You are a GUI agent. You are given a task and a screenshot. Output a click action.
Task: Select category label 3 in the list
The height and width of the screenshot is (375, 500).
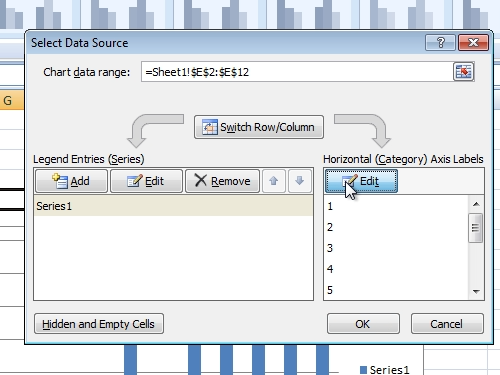coord(396,248)
